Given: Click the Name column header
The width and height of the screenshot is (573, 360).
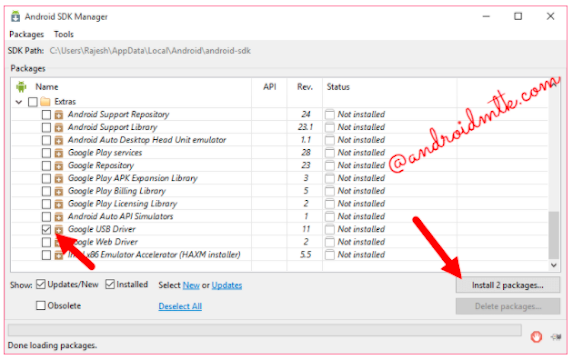Looking at the screenshot, I should 47,87.
